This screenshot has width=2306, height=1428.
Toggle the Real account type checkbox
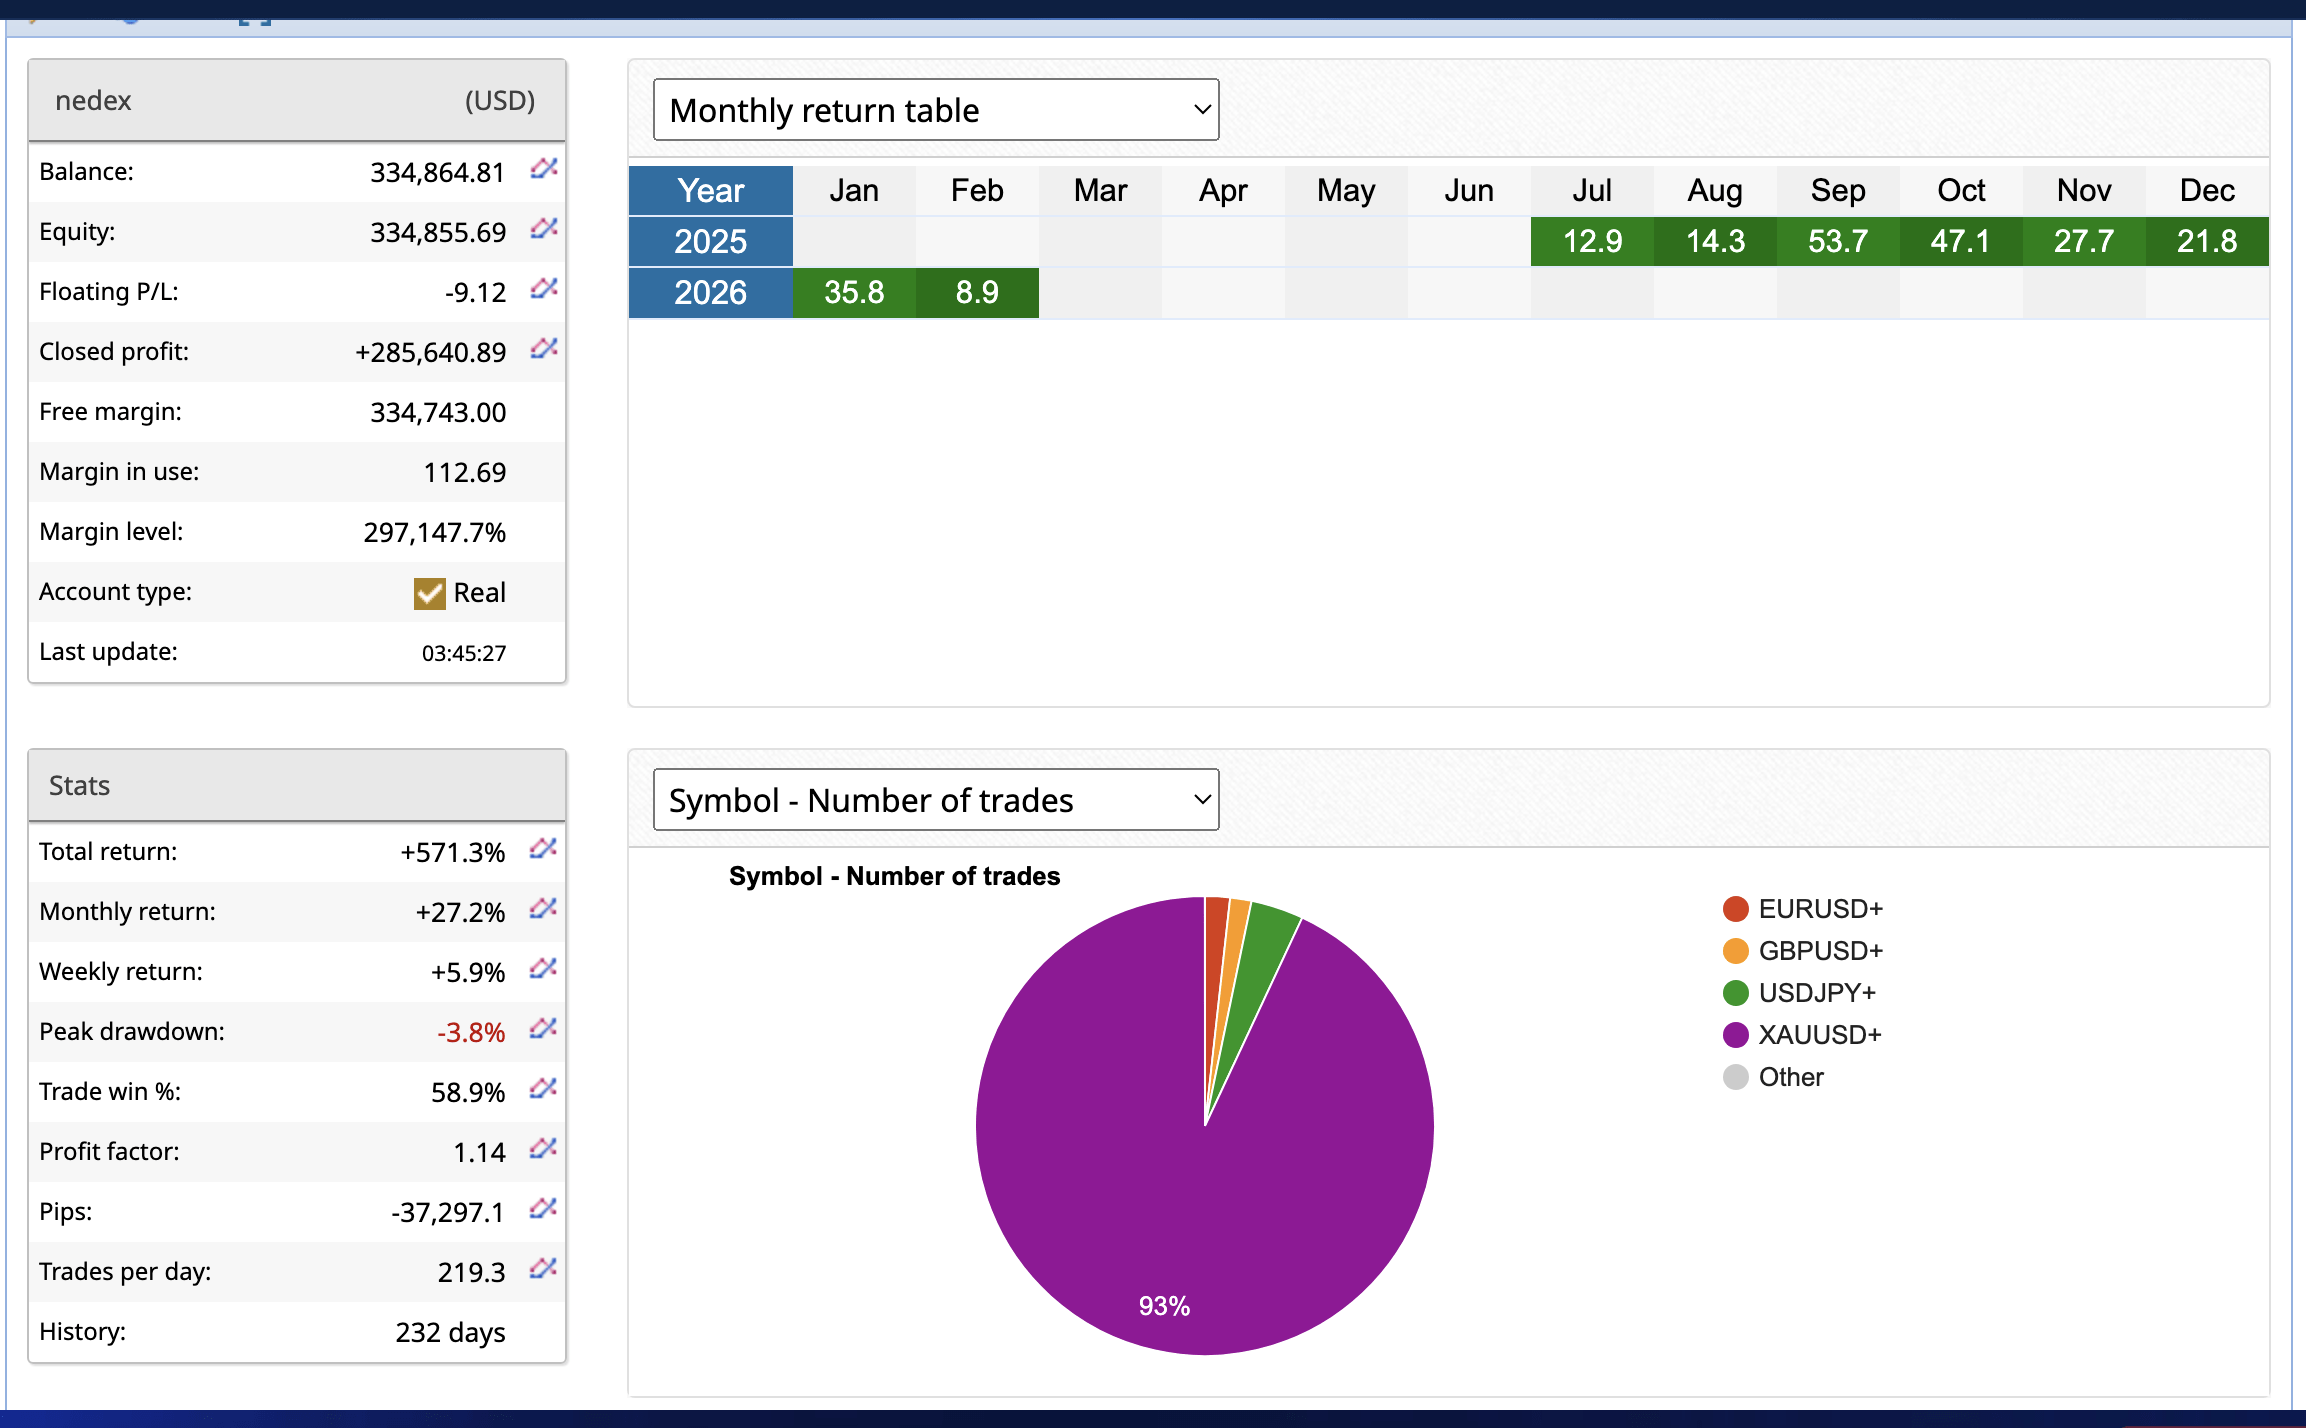[x=429, y=592]
